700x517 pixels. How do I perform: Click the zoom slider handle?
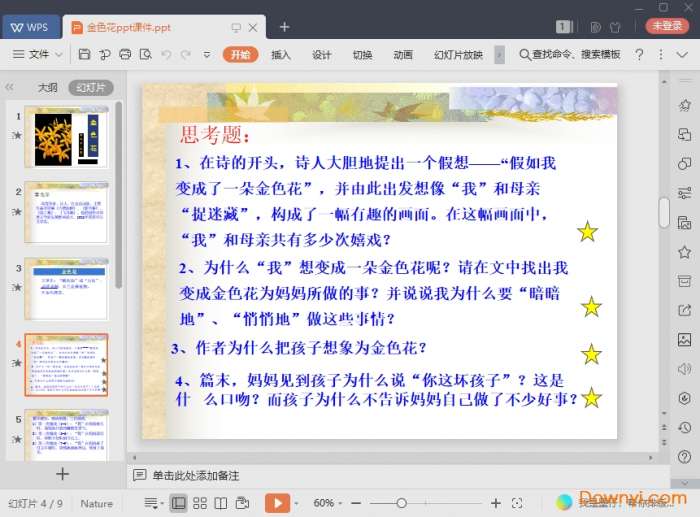pos(401,503)
